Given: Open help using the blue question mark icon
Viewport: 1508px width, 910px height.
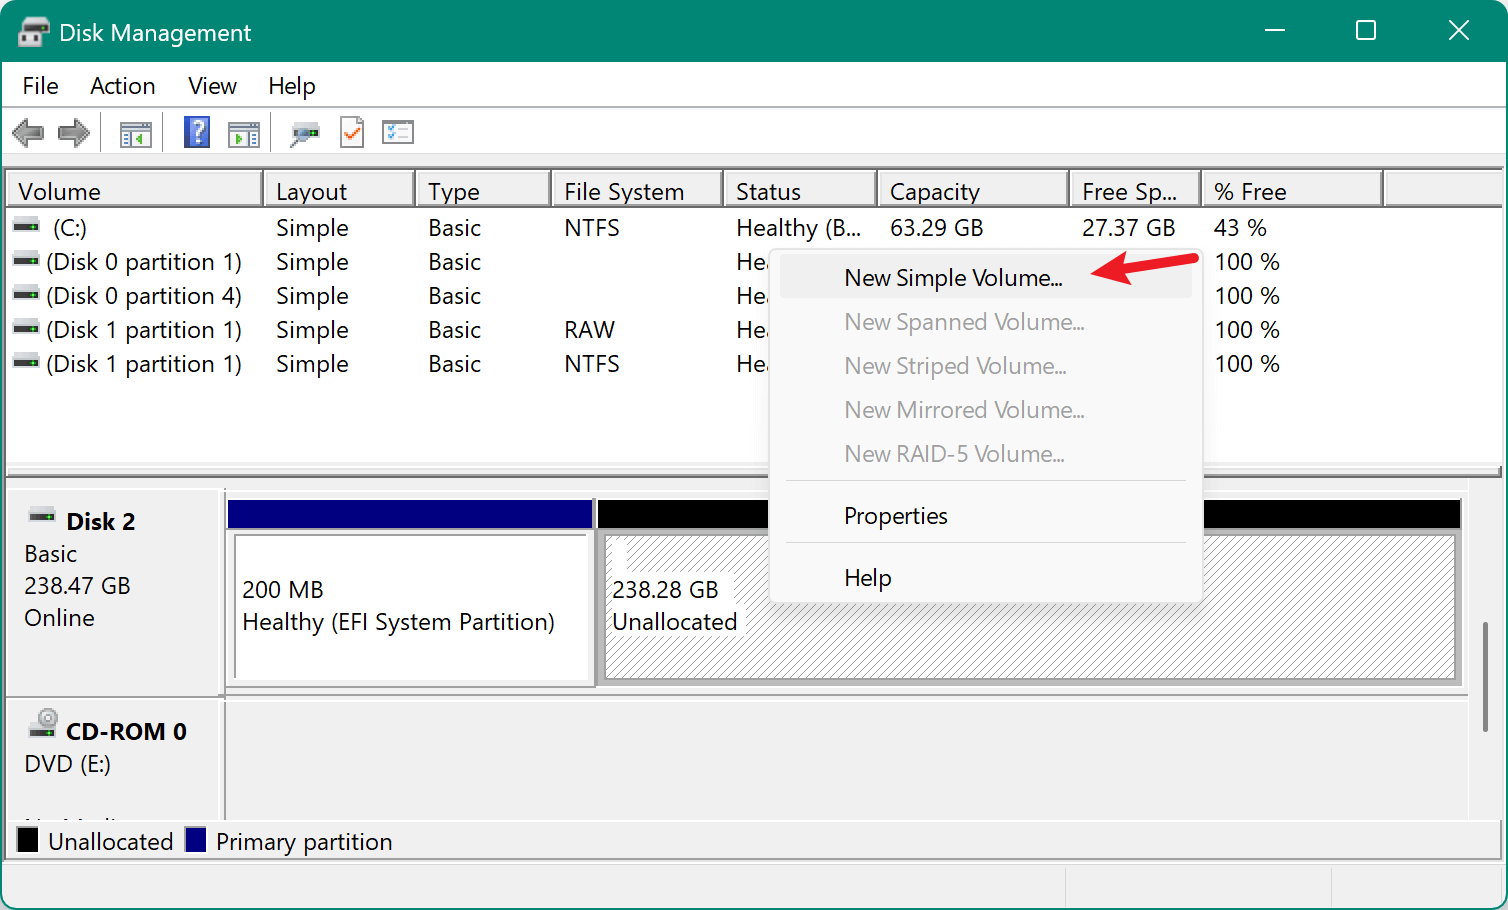Looking at the screenshot, I should [196, 131].
